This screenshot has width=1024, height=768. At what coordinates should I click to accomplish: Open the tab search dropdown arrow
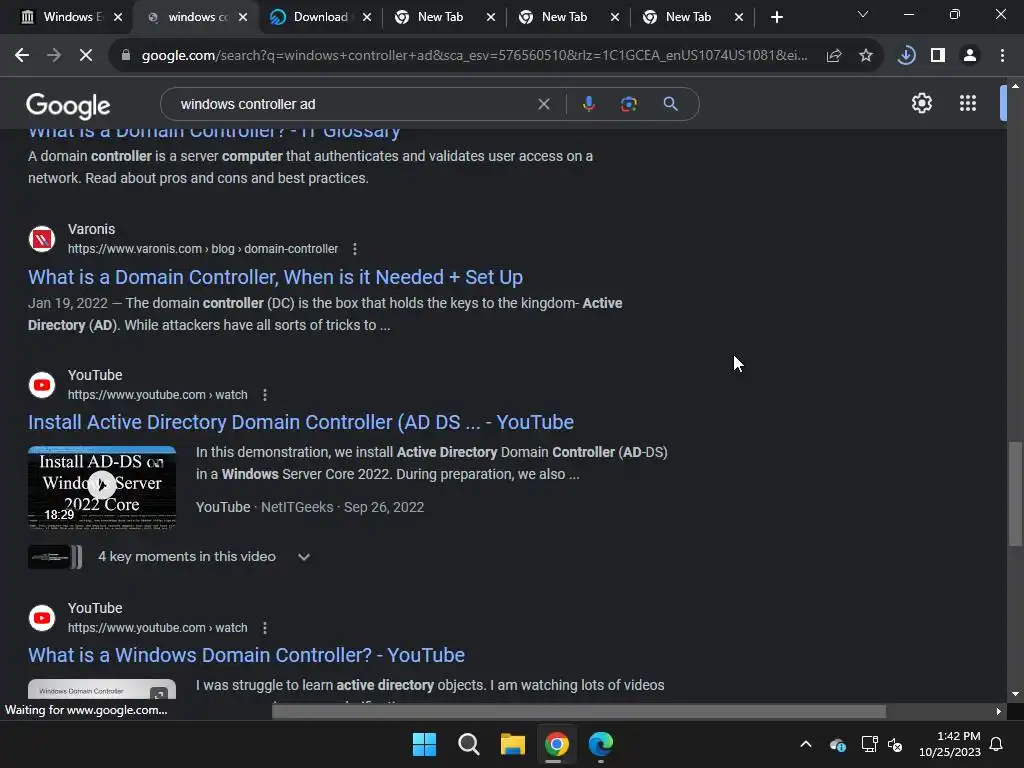click(863, 15)
